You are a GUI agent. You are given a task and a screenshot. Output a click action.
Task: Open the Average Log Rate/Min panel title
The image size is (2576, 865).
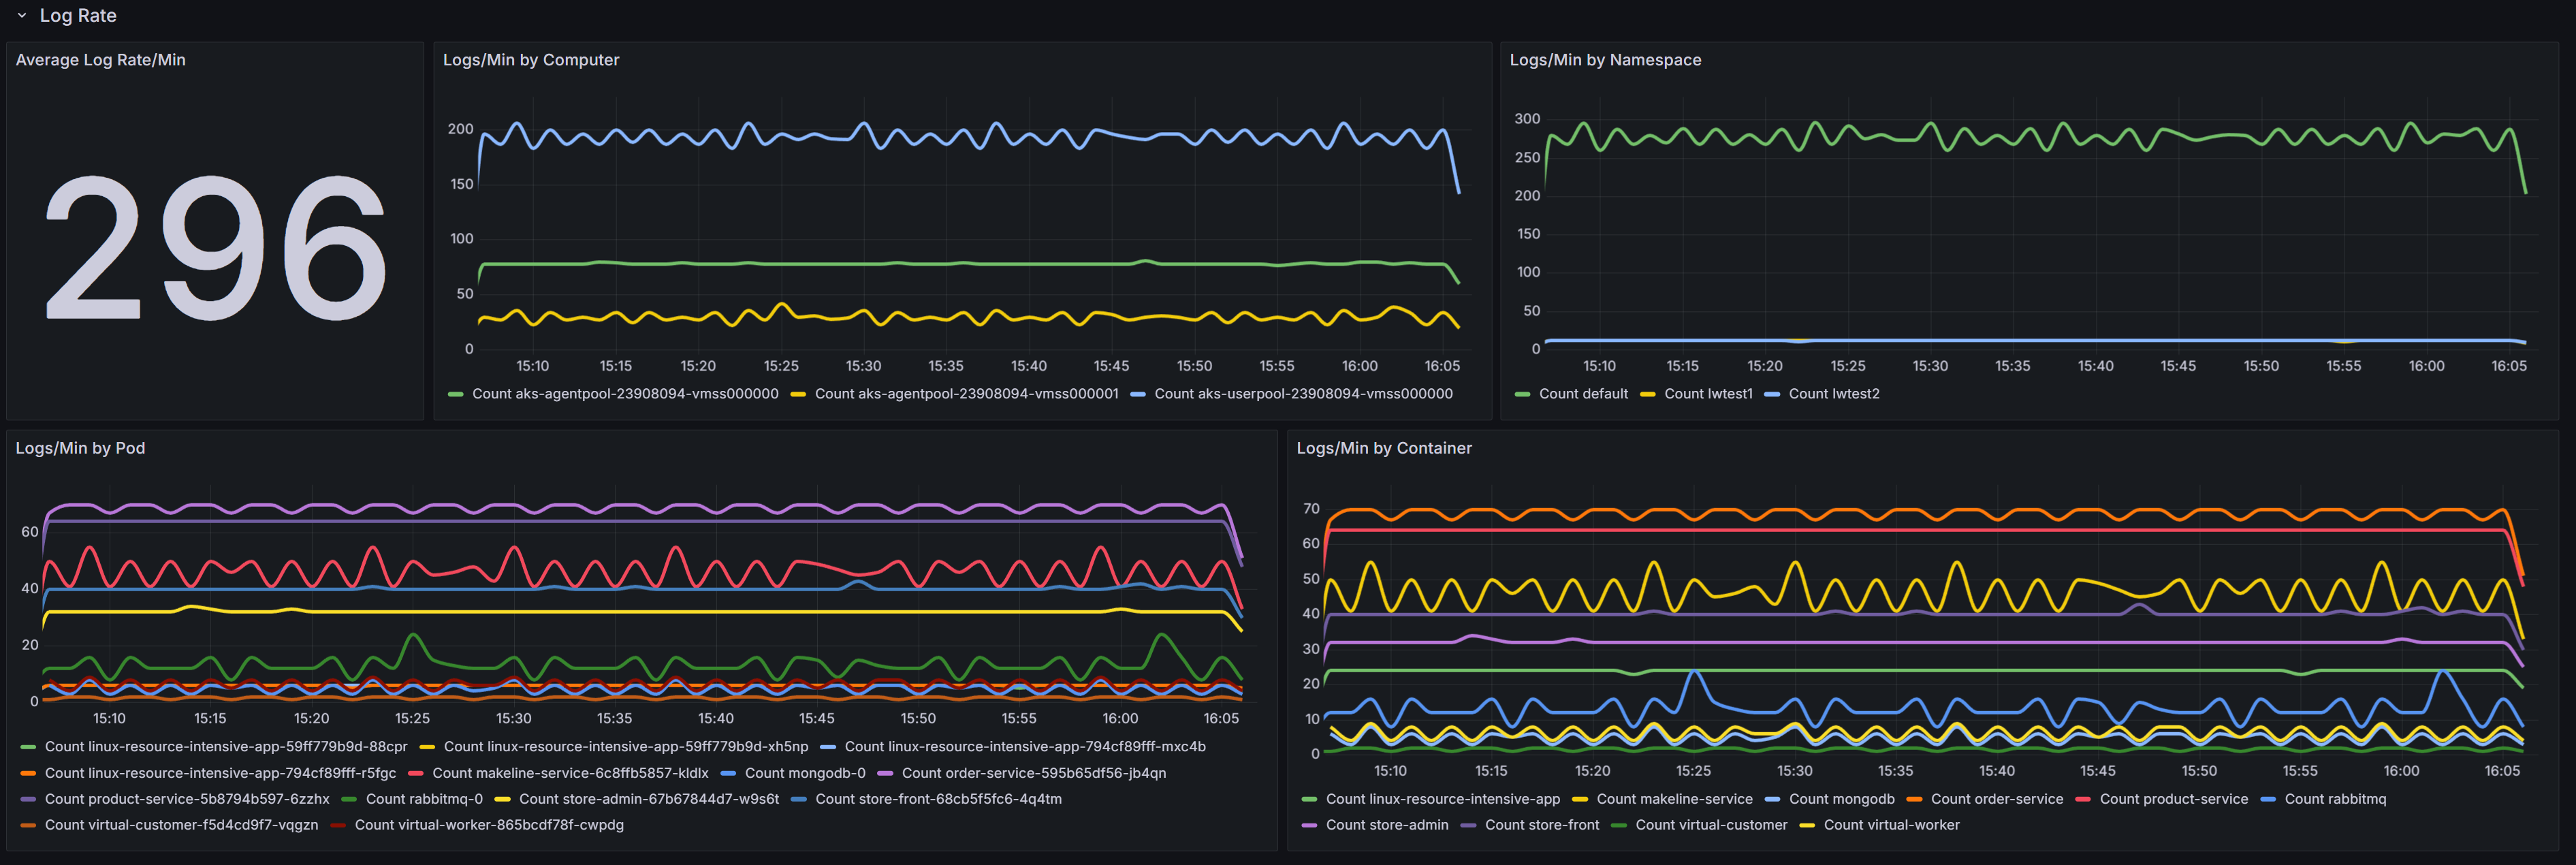100,60
